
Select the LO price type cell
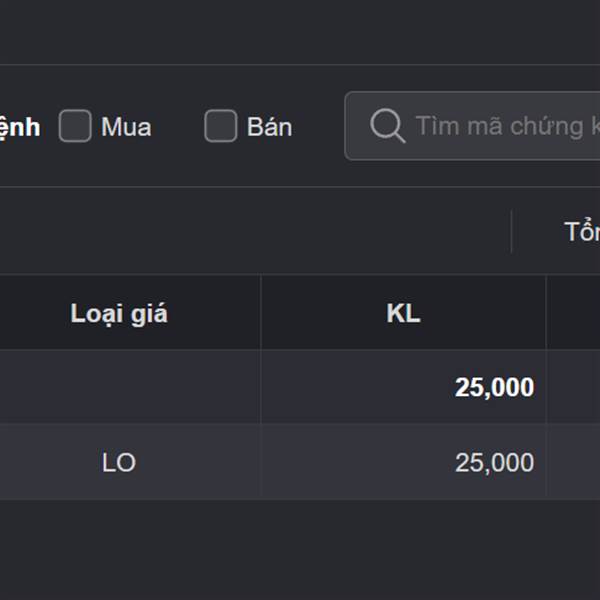(119, 463)
